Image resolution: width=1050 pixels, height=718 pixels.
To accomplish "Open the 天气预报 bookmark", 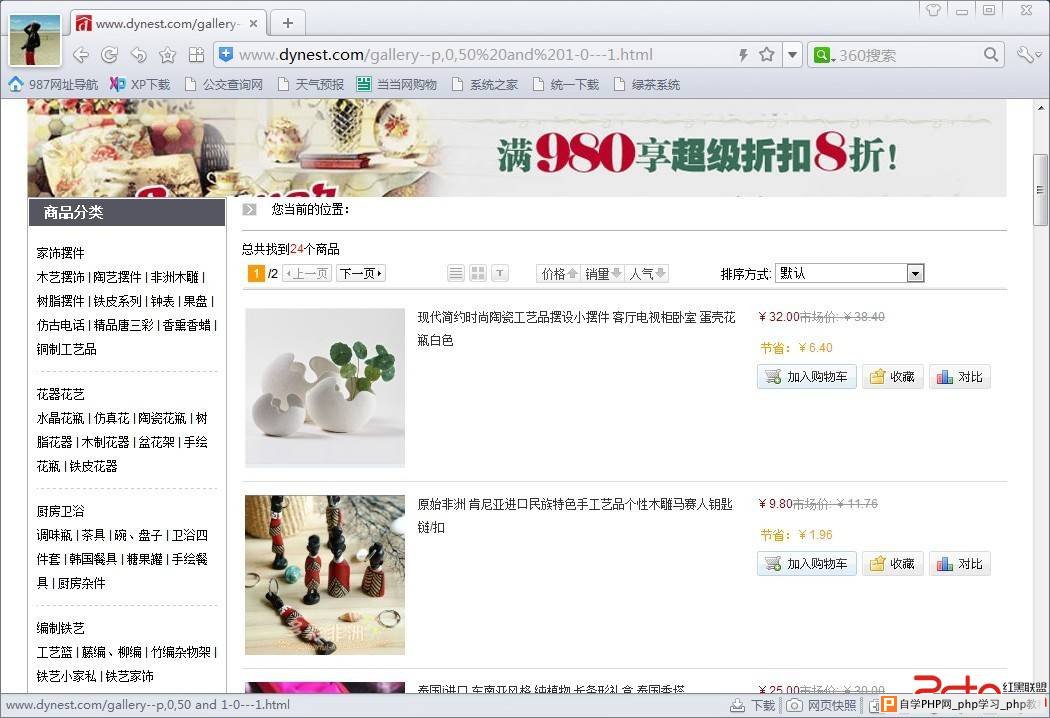I will coord(311,84).
